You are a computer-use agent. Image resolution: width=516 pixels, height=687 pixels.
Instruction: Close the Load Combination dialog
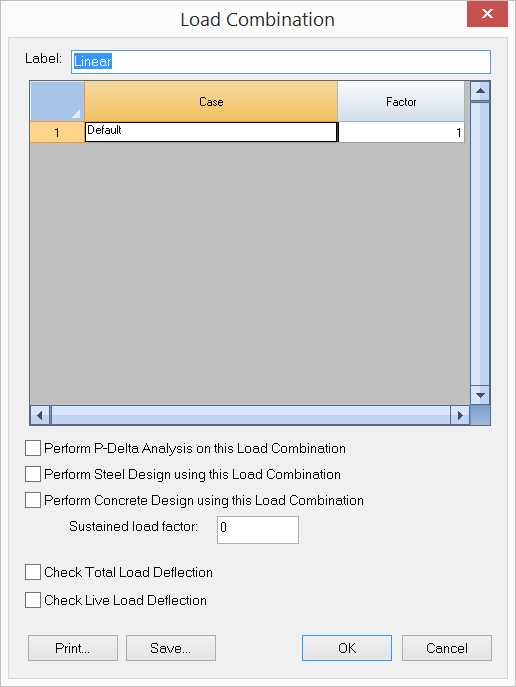pyautogui.click(x=487, y=14)
